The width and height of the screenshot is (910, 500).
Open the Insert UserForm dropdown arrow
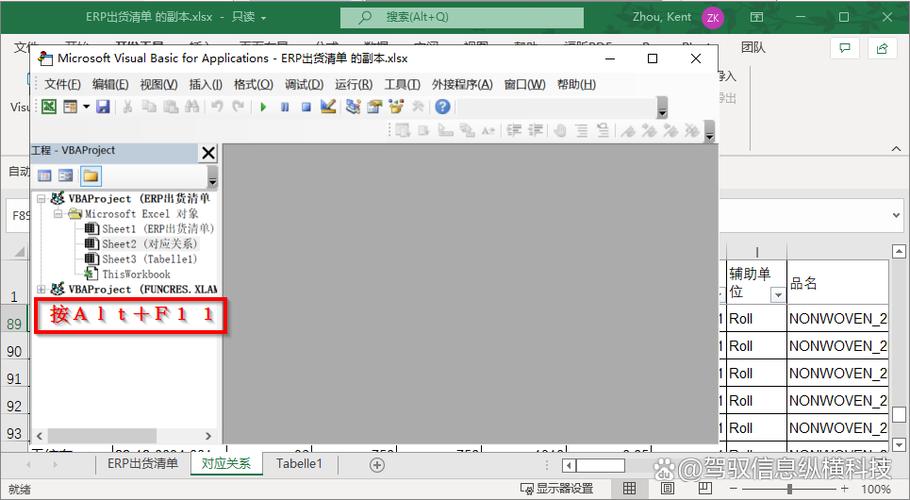86,107
